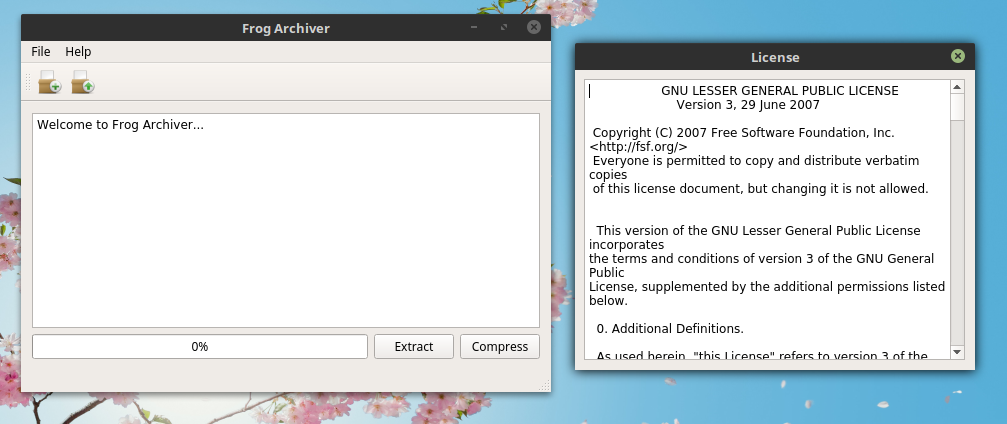Viewport: 1007px width, 424px height.
Task: Click the License window vertical scrollbar thumb
Action: (x=957, y=107)
